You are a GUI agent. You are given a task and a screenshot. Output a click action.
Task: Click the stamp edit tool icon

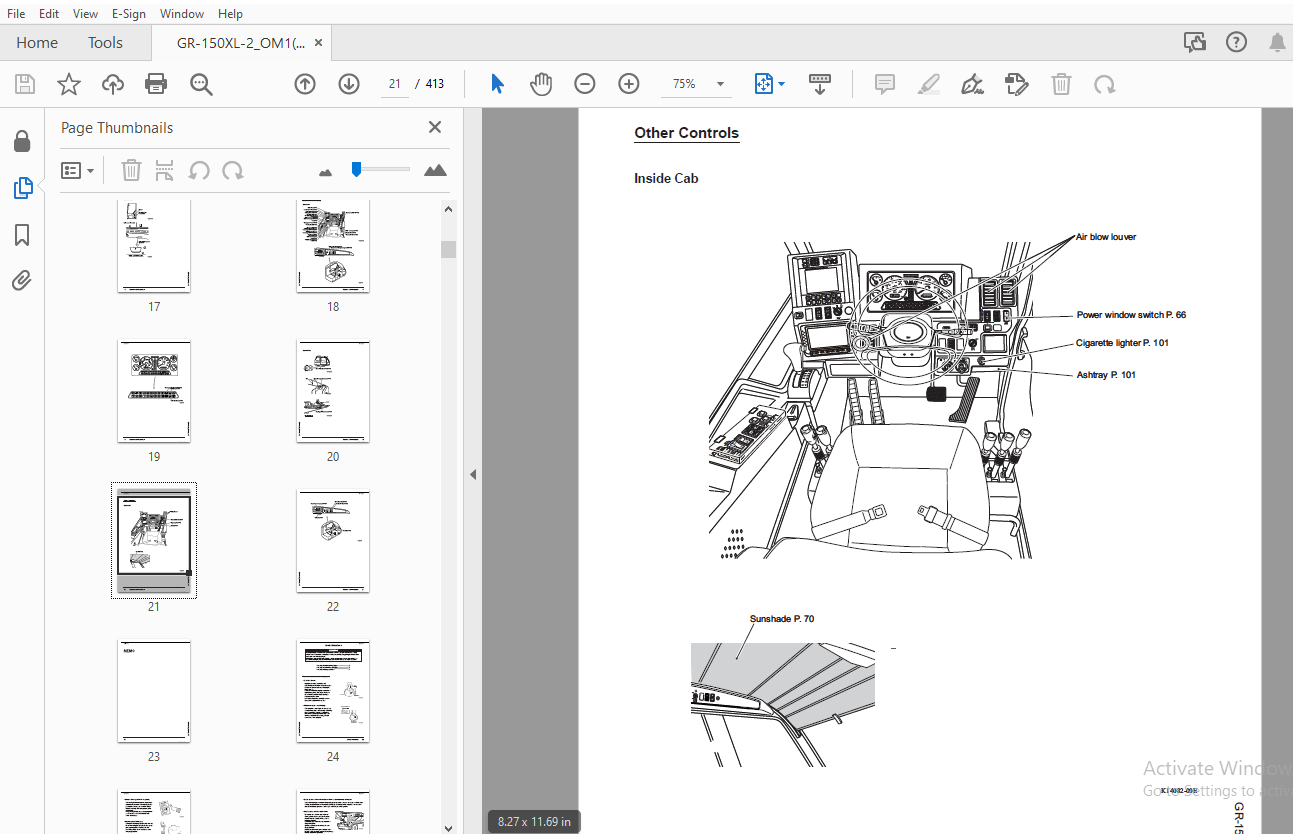(x=1016, y=84)
